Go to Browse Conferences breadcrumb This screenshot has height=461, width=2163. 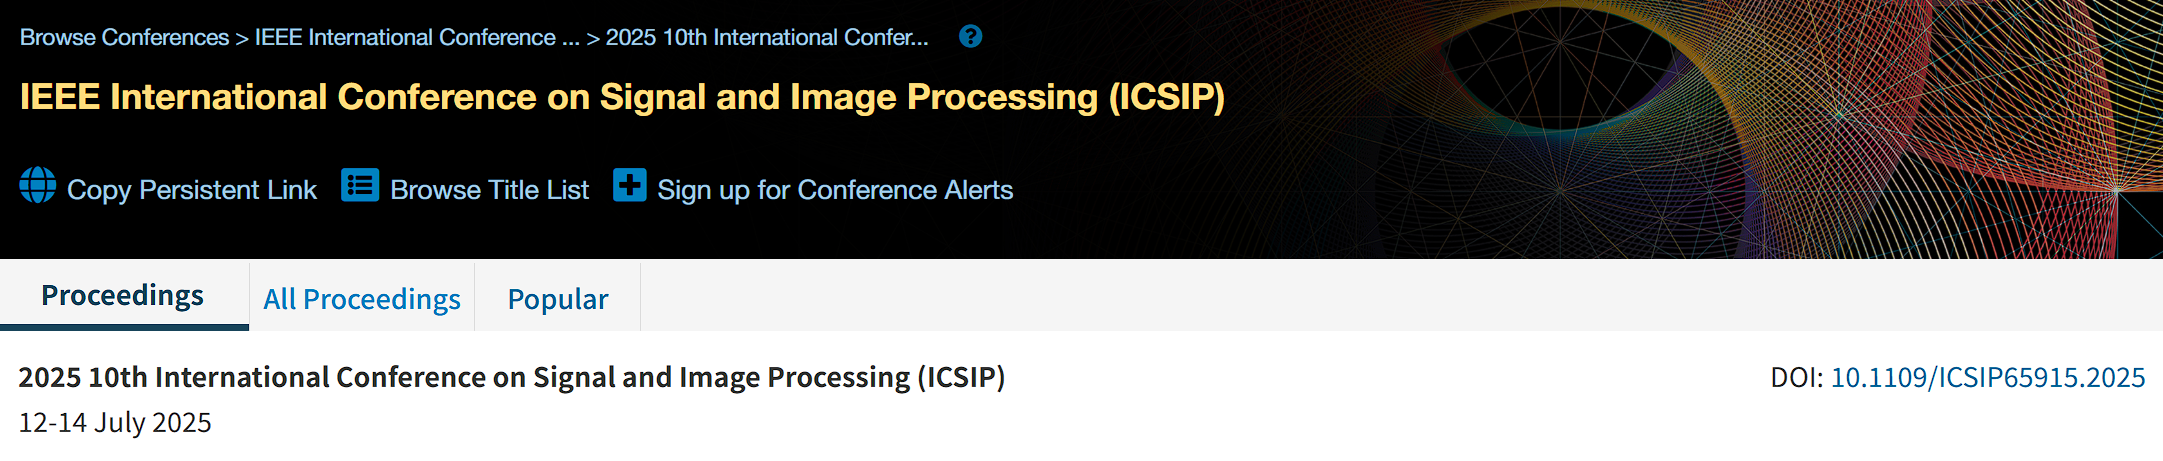click(x=124, y=38)
